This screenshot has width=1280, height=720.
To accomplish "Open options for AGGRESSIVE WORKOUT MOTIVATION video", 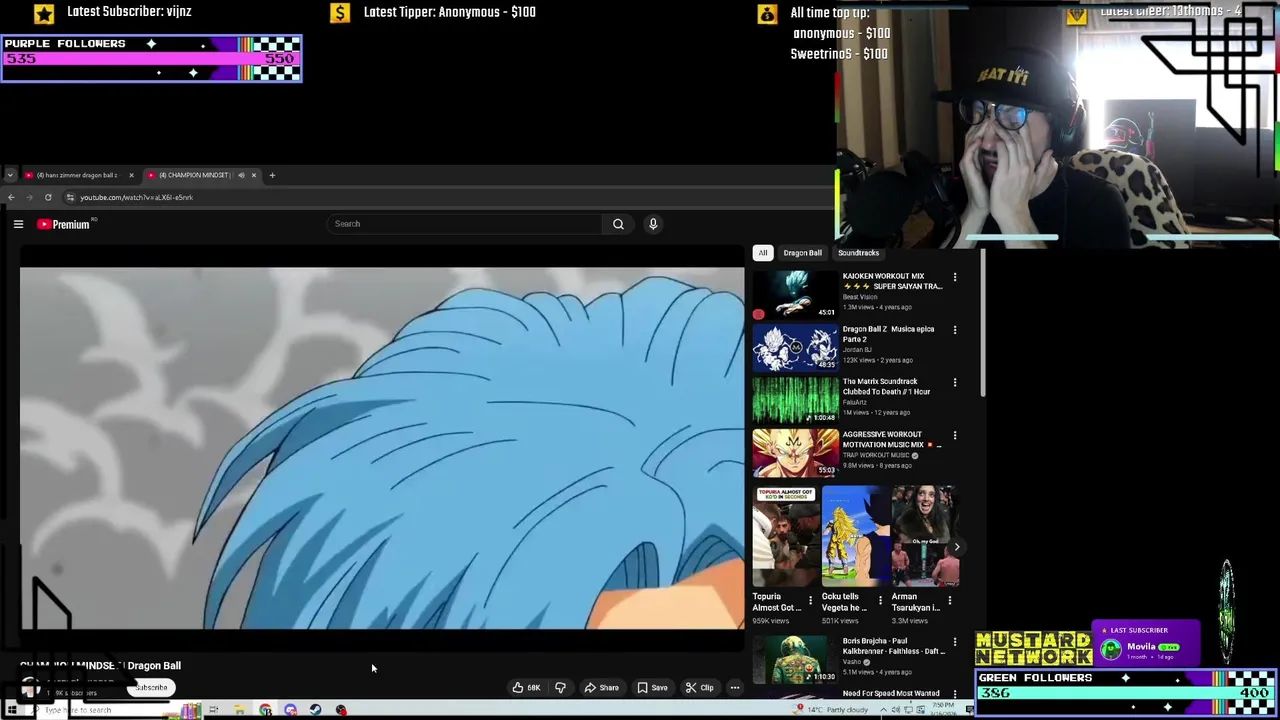I will [x=955, y=436].
